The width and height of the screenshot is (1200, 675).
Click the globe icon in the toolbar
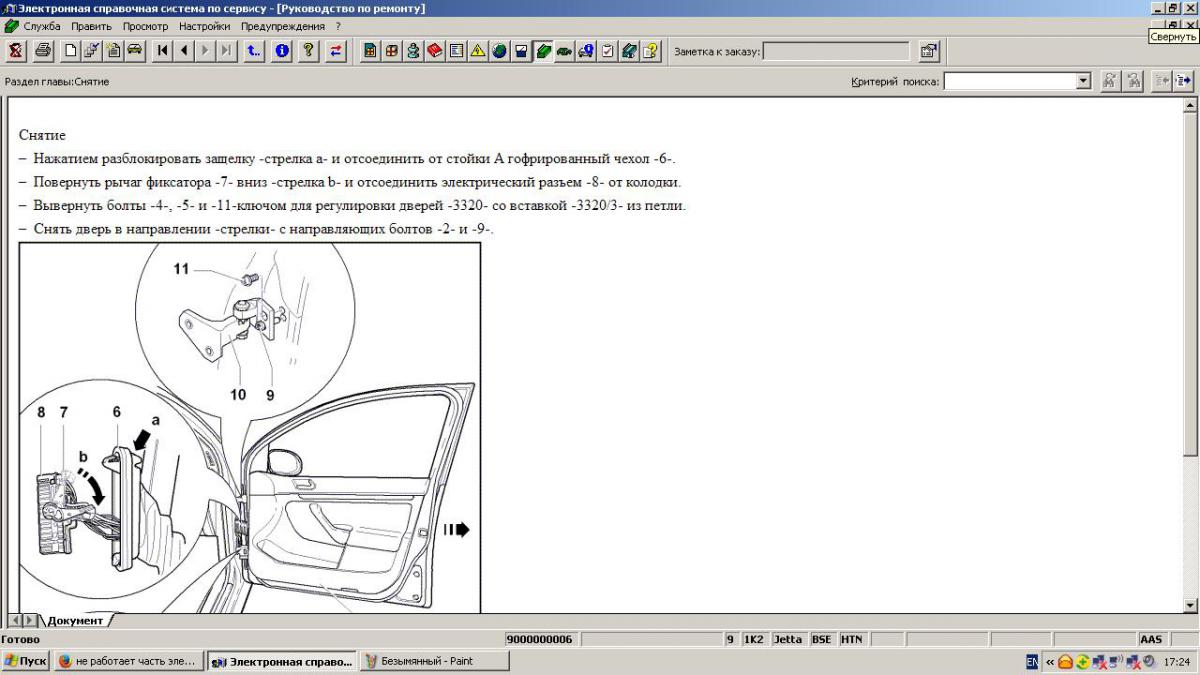click(500, 51)
